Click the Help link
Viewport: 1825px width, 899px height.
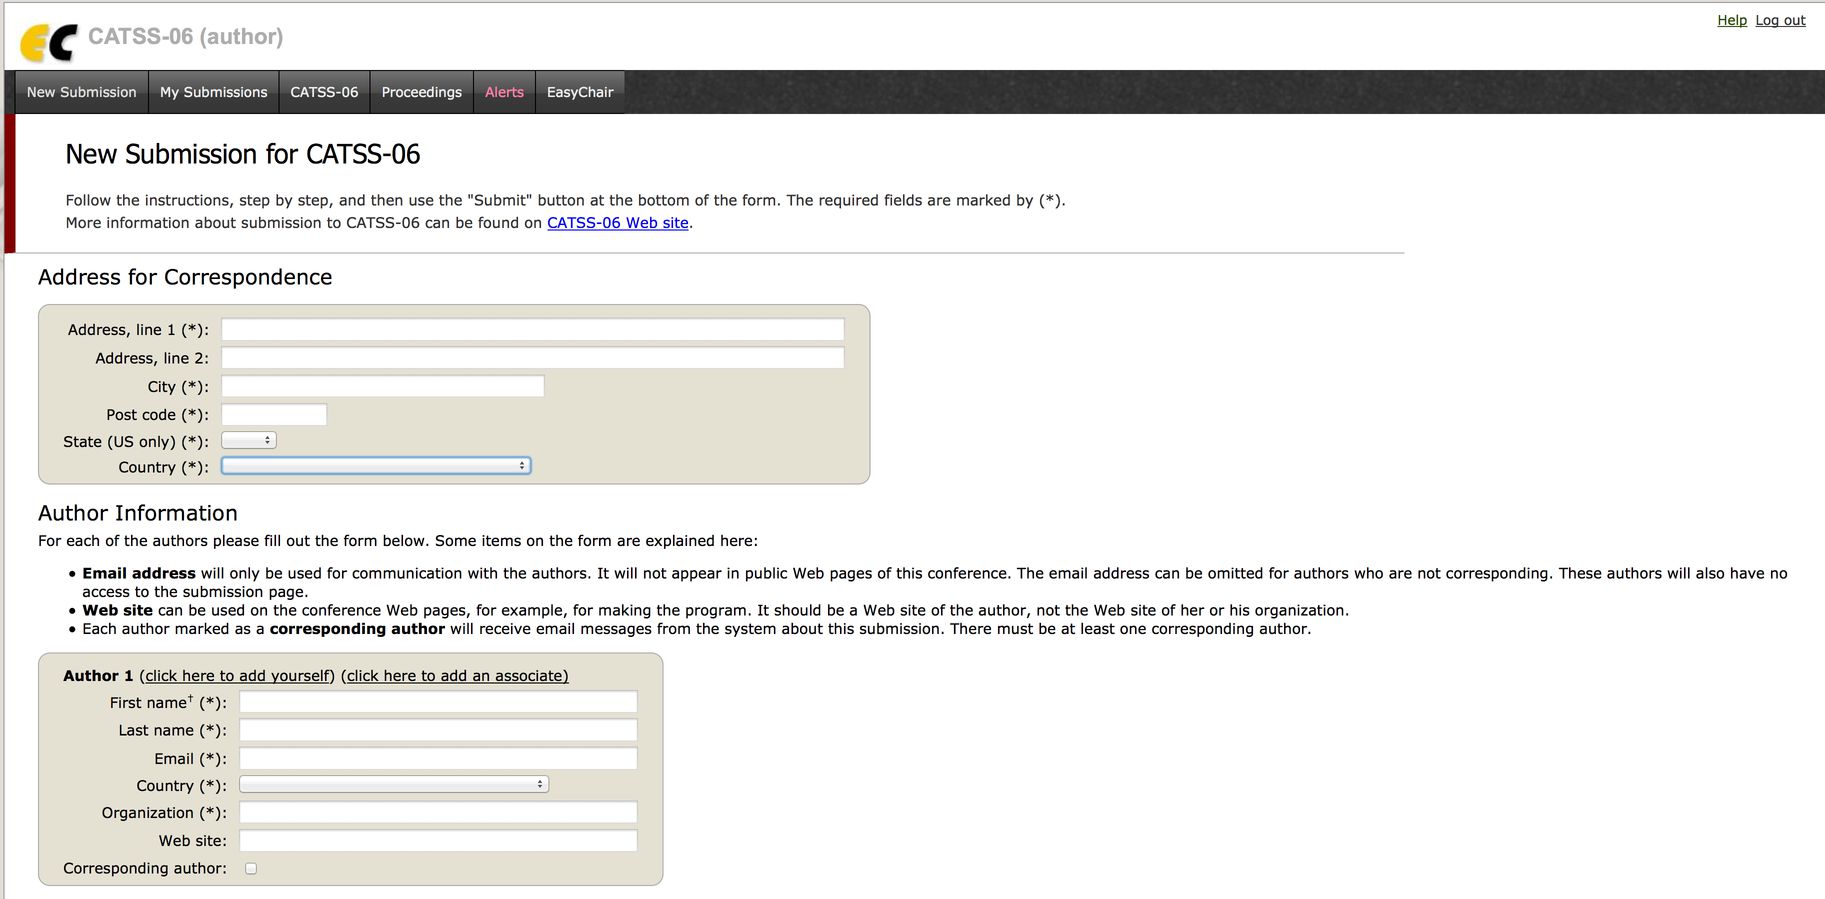coord(1732,20)
